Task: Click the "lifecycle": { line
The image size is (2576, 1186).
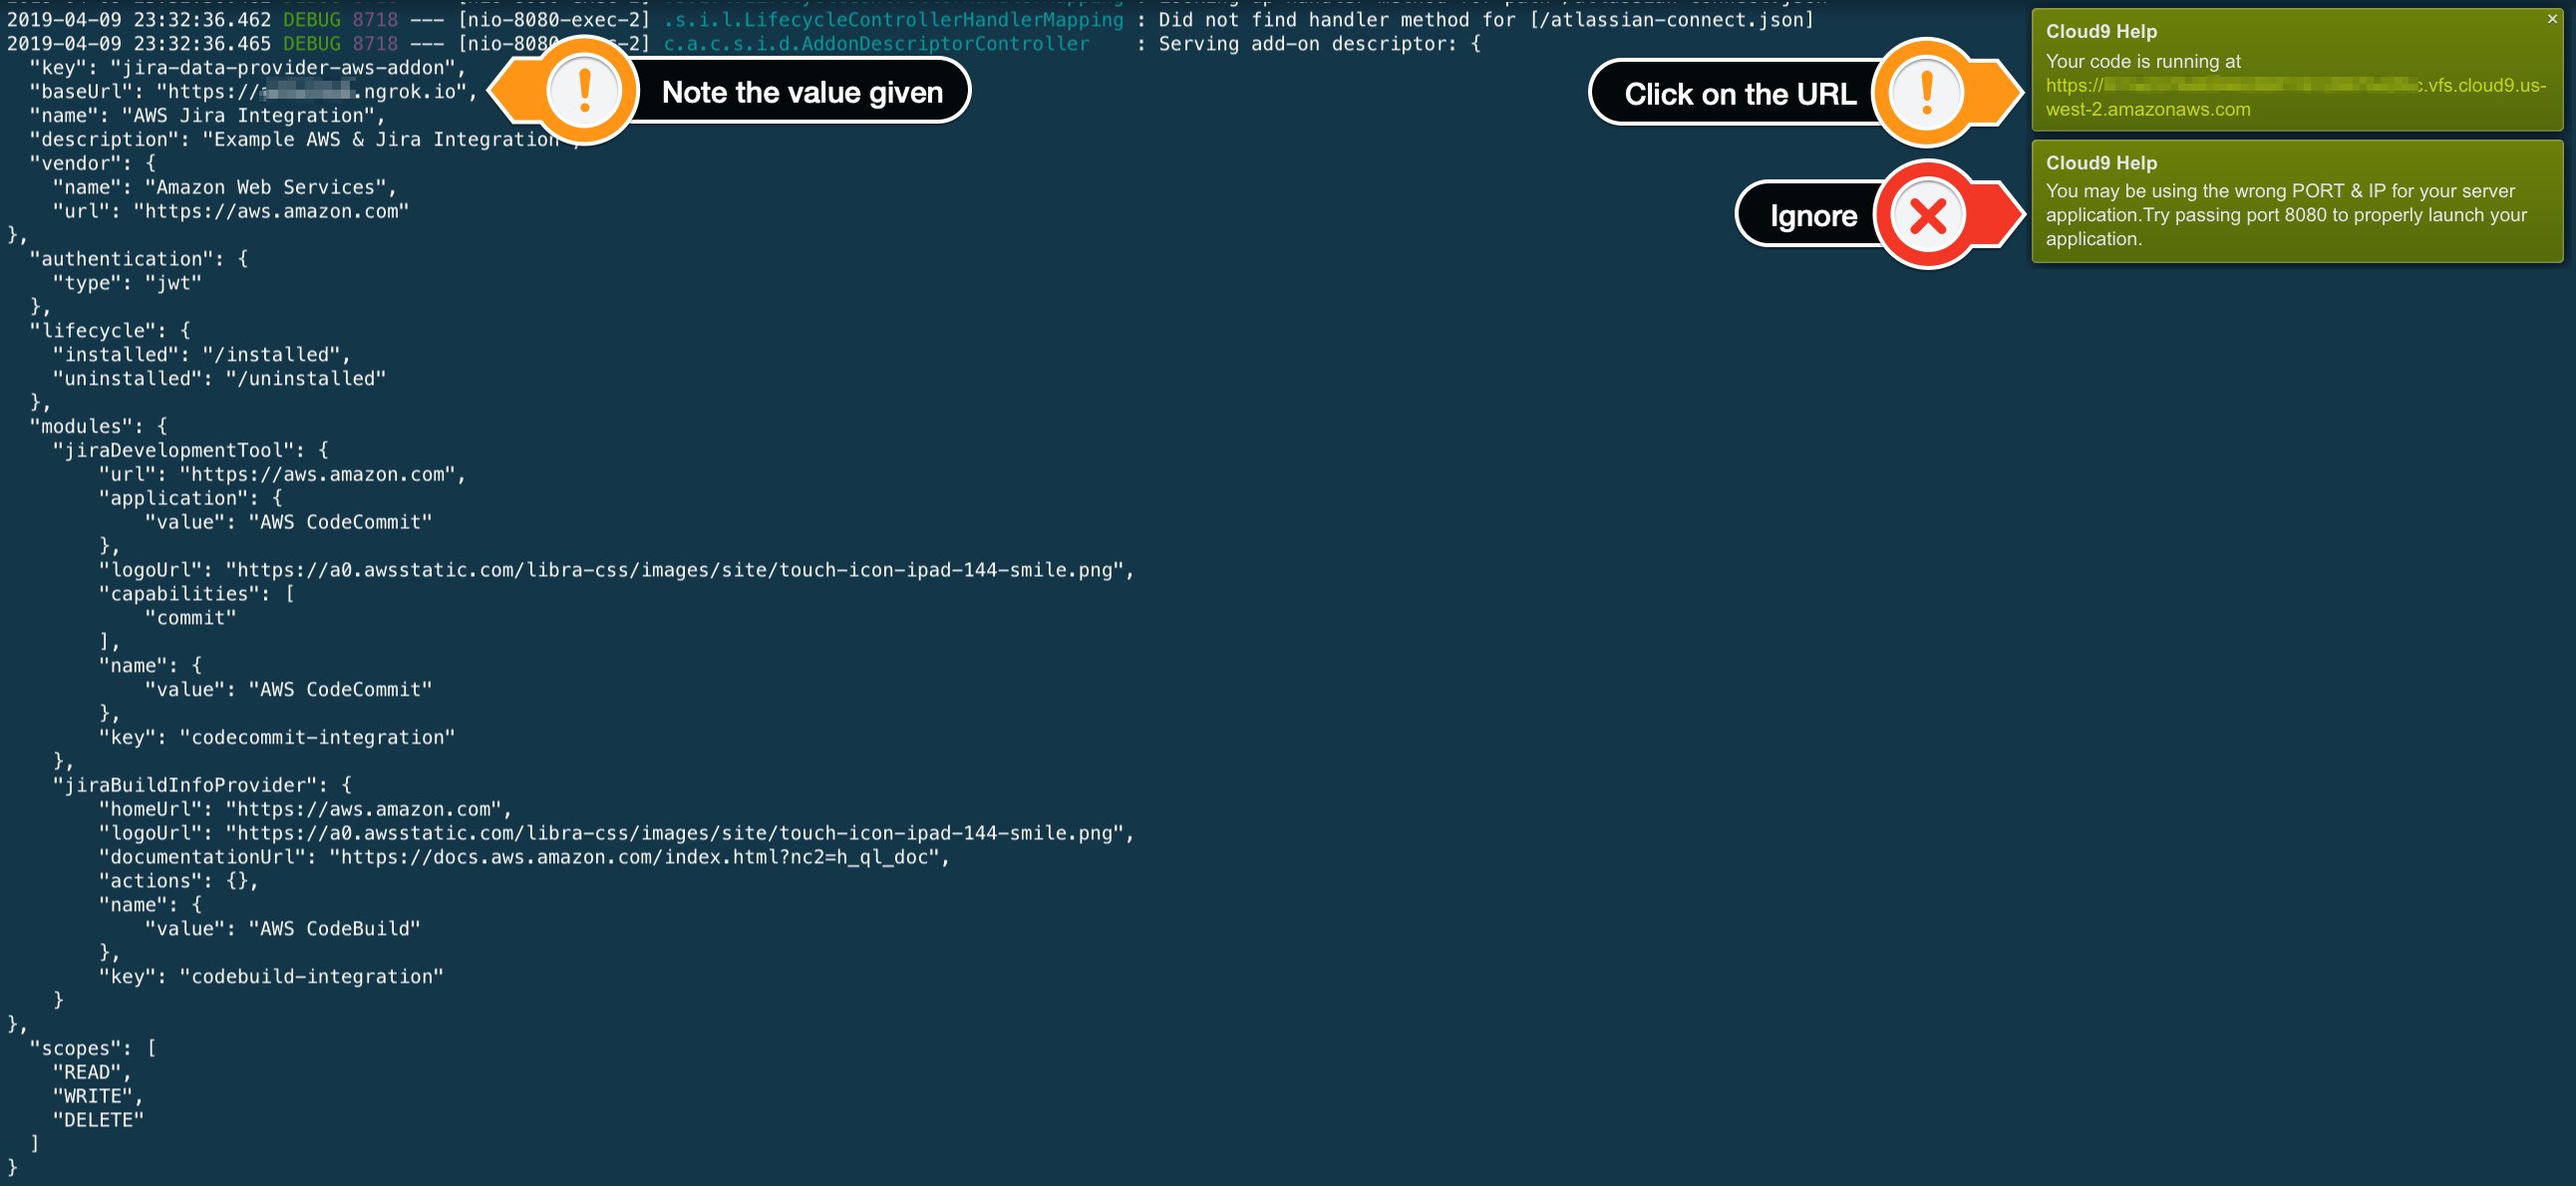Action: click(x=110, y=330)
